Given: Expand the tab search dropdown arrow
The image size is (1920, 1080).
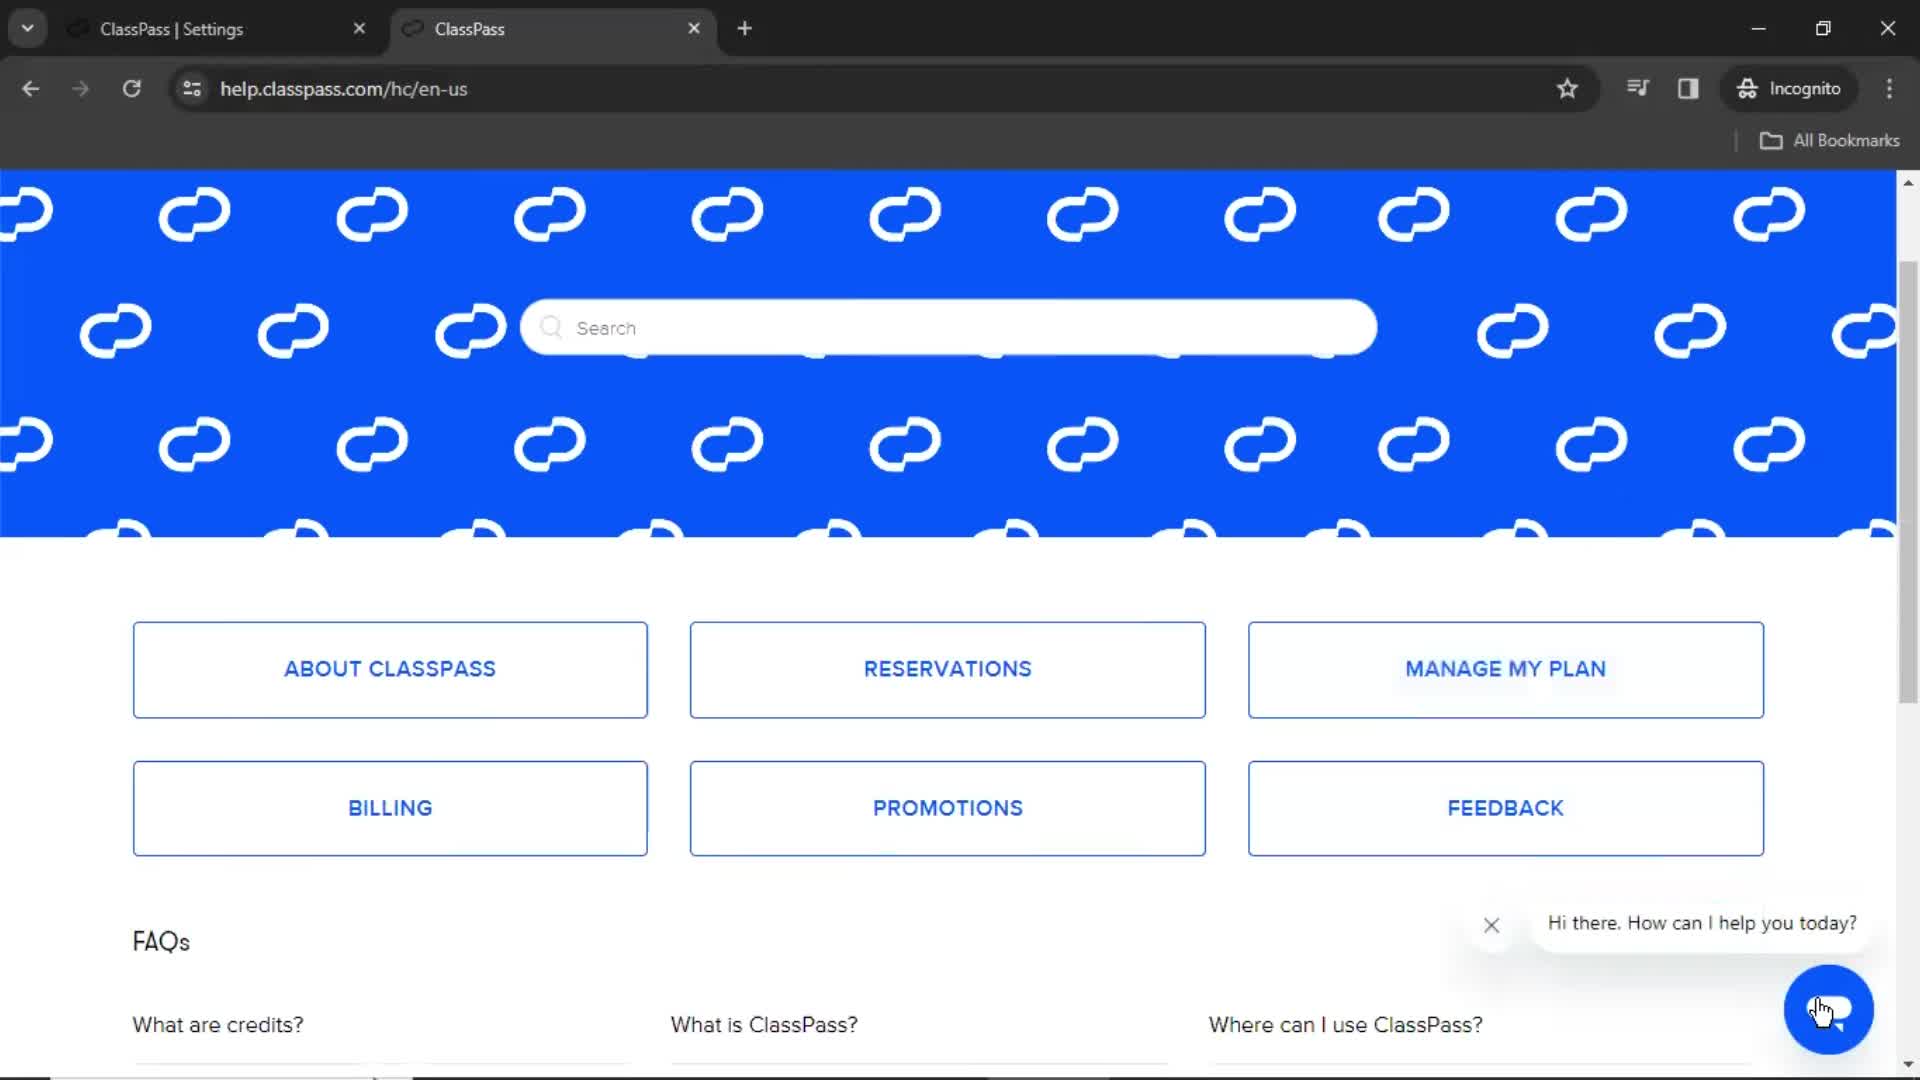Looking at the screenshot, I should point(27,29).
